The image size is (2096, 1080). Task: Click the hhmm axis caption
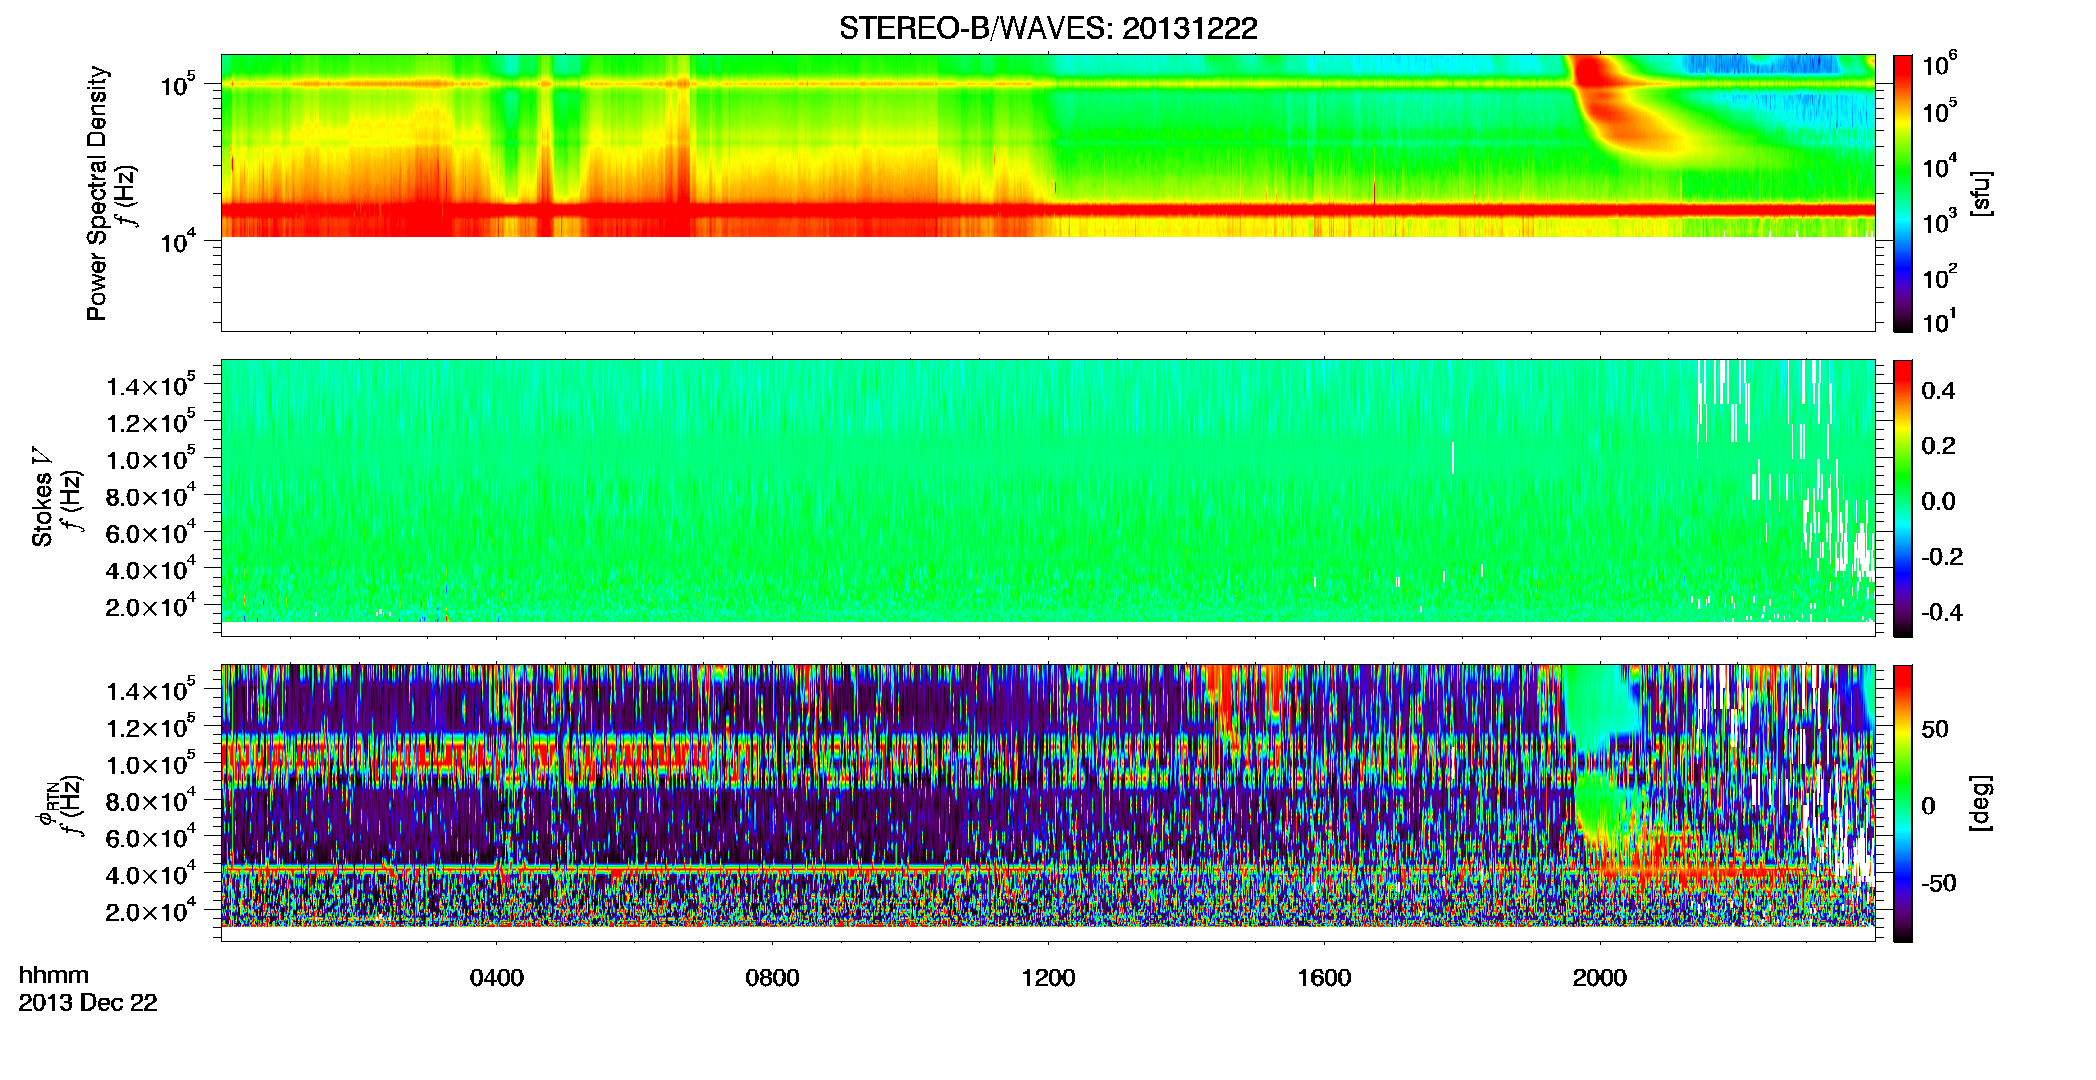tap(54, 975)
